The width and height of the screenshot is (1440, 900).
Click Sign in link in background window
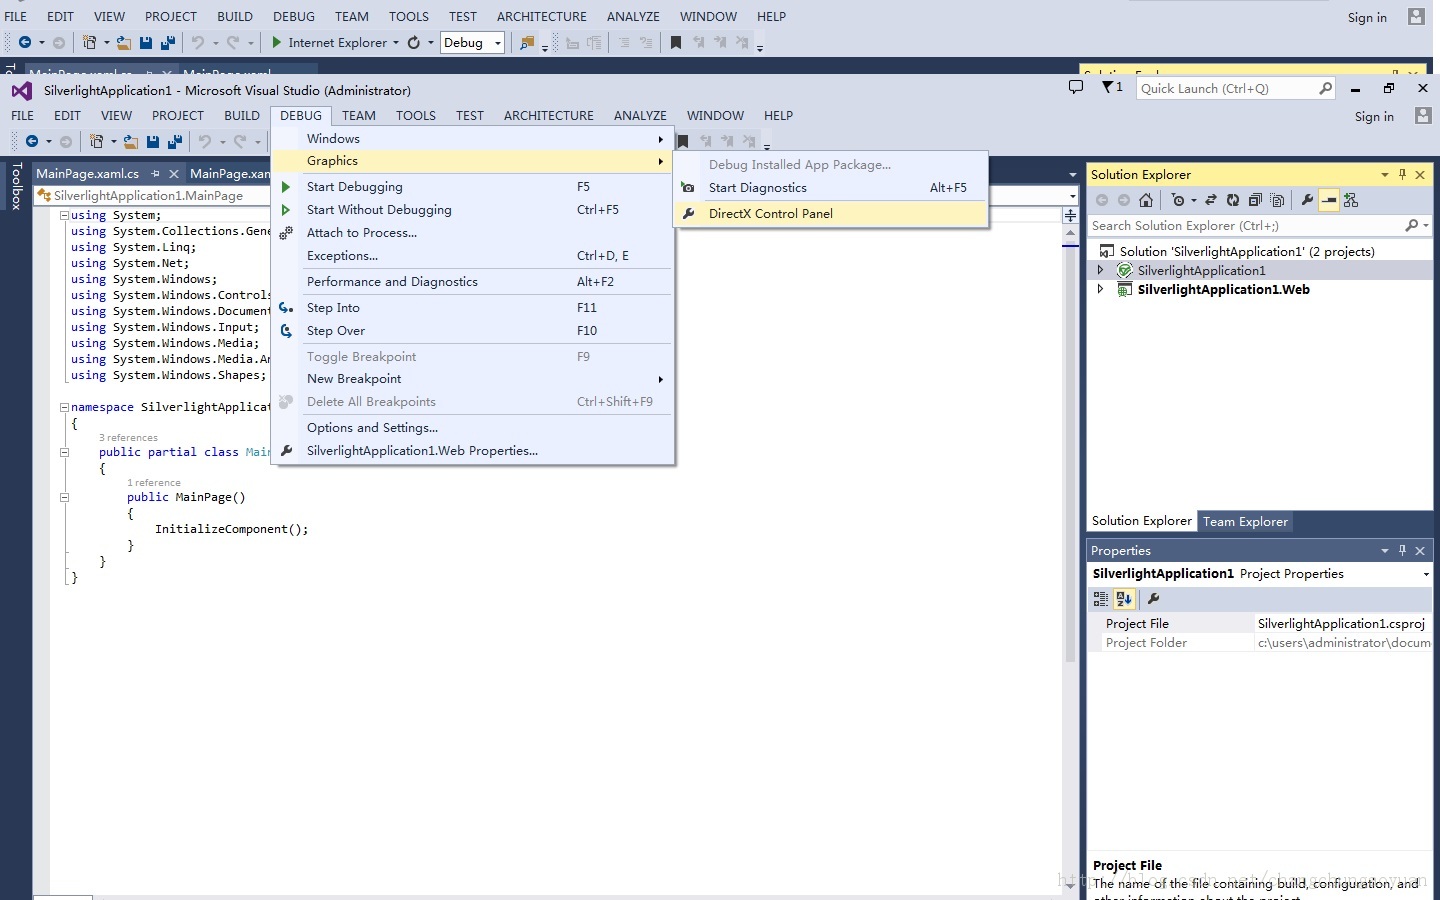(1367, 17)
